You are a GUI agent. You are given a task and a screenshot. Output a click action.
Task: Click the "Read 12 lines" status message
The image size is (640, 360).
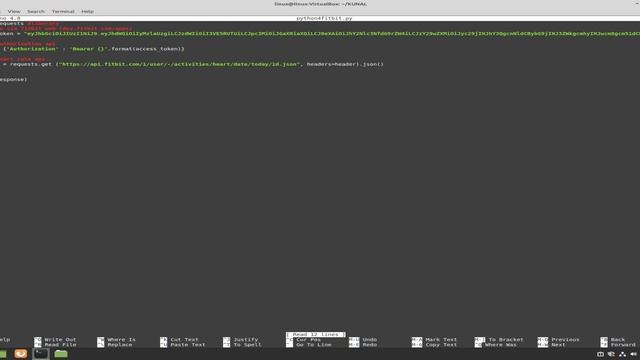(316, 334)
